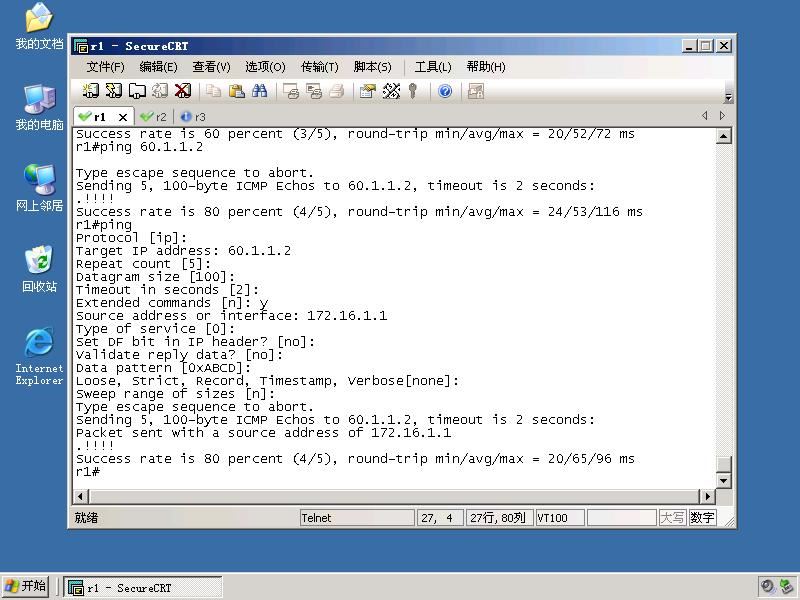Select Internet Explorer desktop icon
800x600 pixels.
pos(39,356)
